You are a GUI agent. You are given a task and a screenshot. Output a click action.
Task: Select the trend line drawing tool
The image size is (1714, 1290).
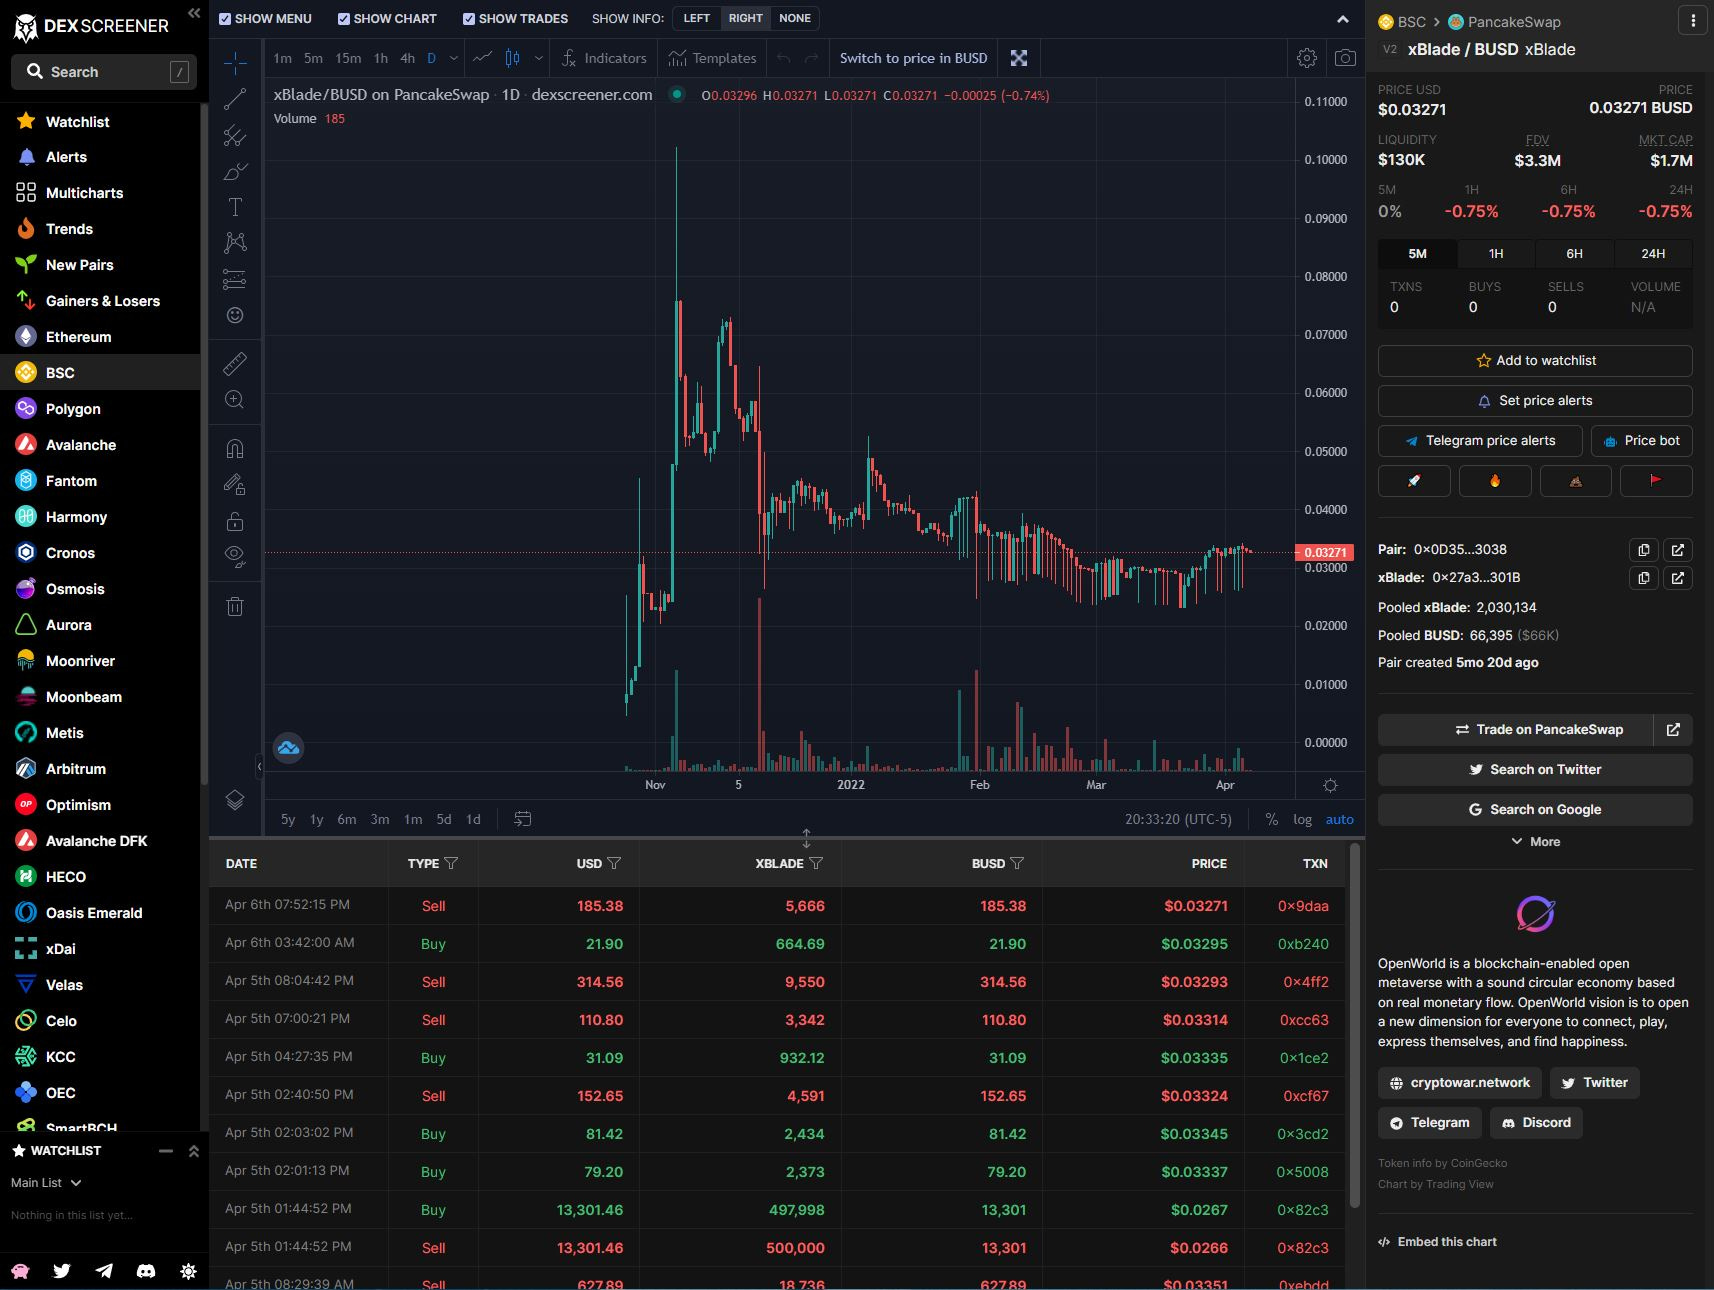(235, 99)
